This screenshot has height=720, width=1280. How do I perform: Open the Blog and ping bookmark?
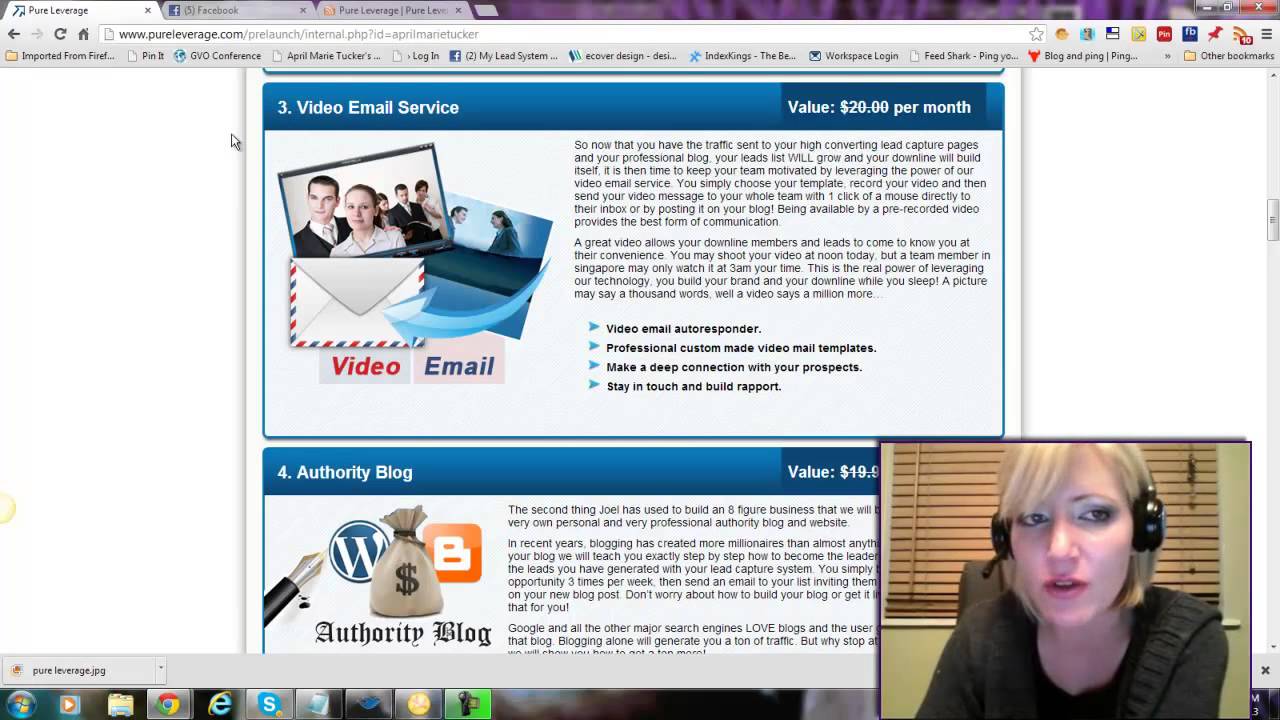(x=1083, y=56)
